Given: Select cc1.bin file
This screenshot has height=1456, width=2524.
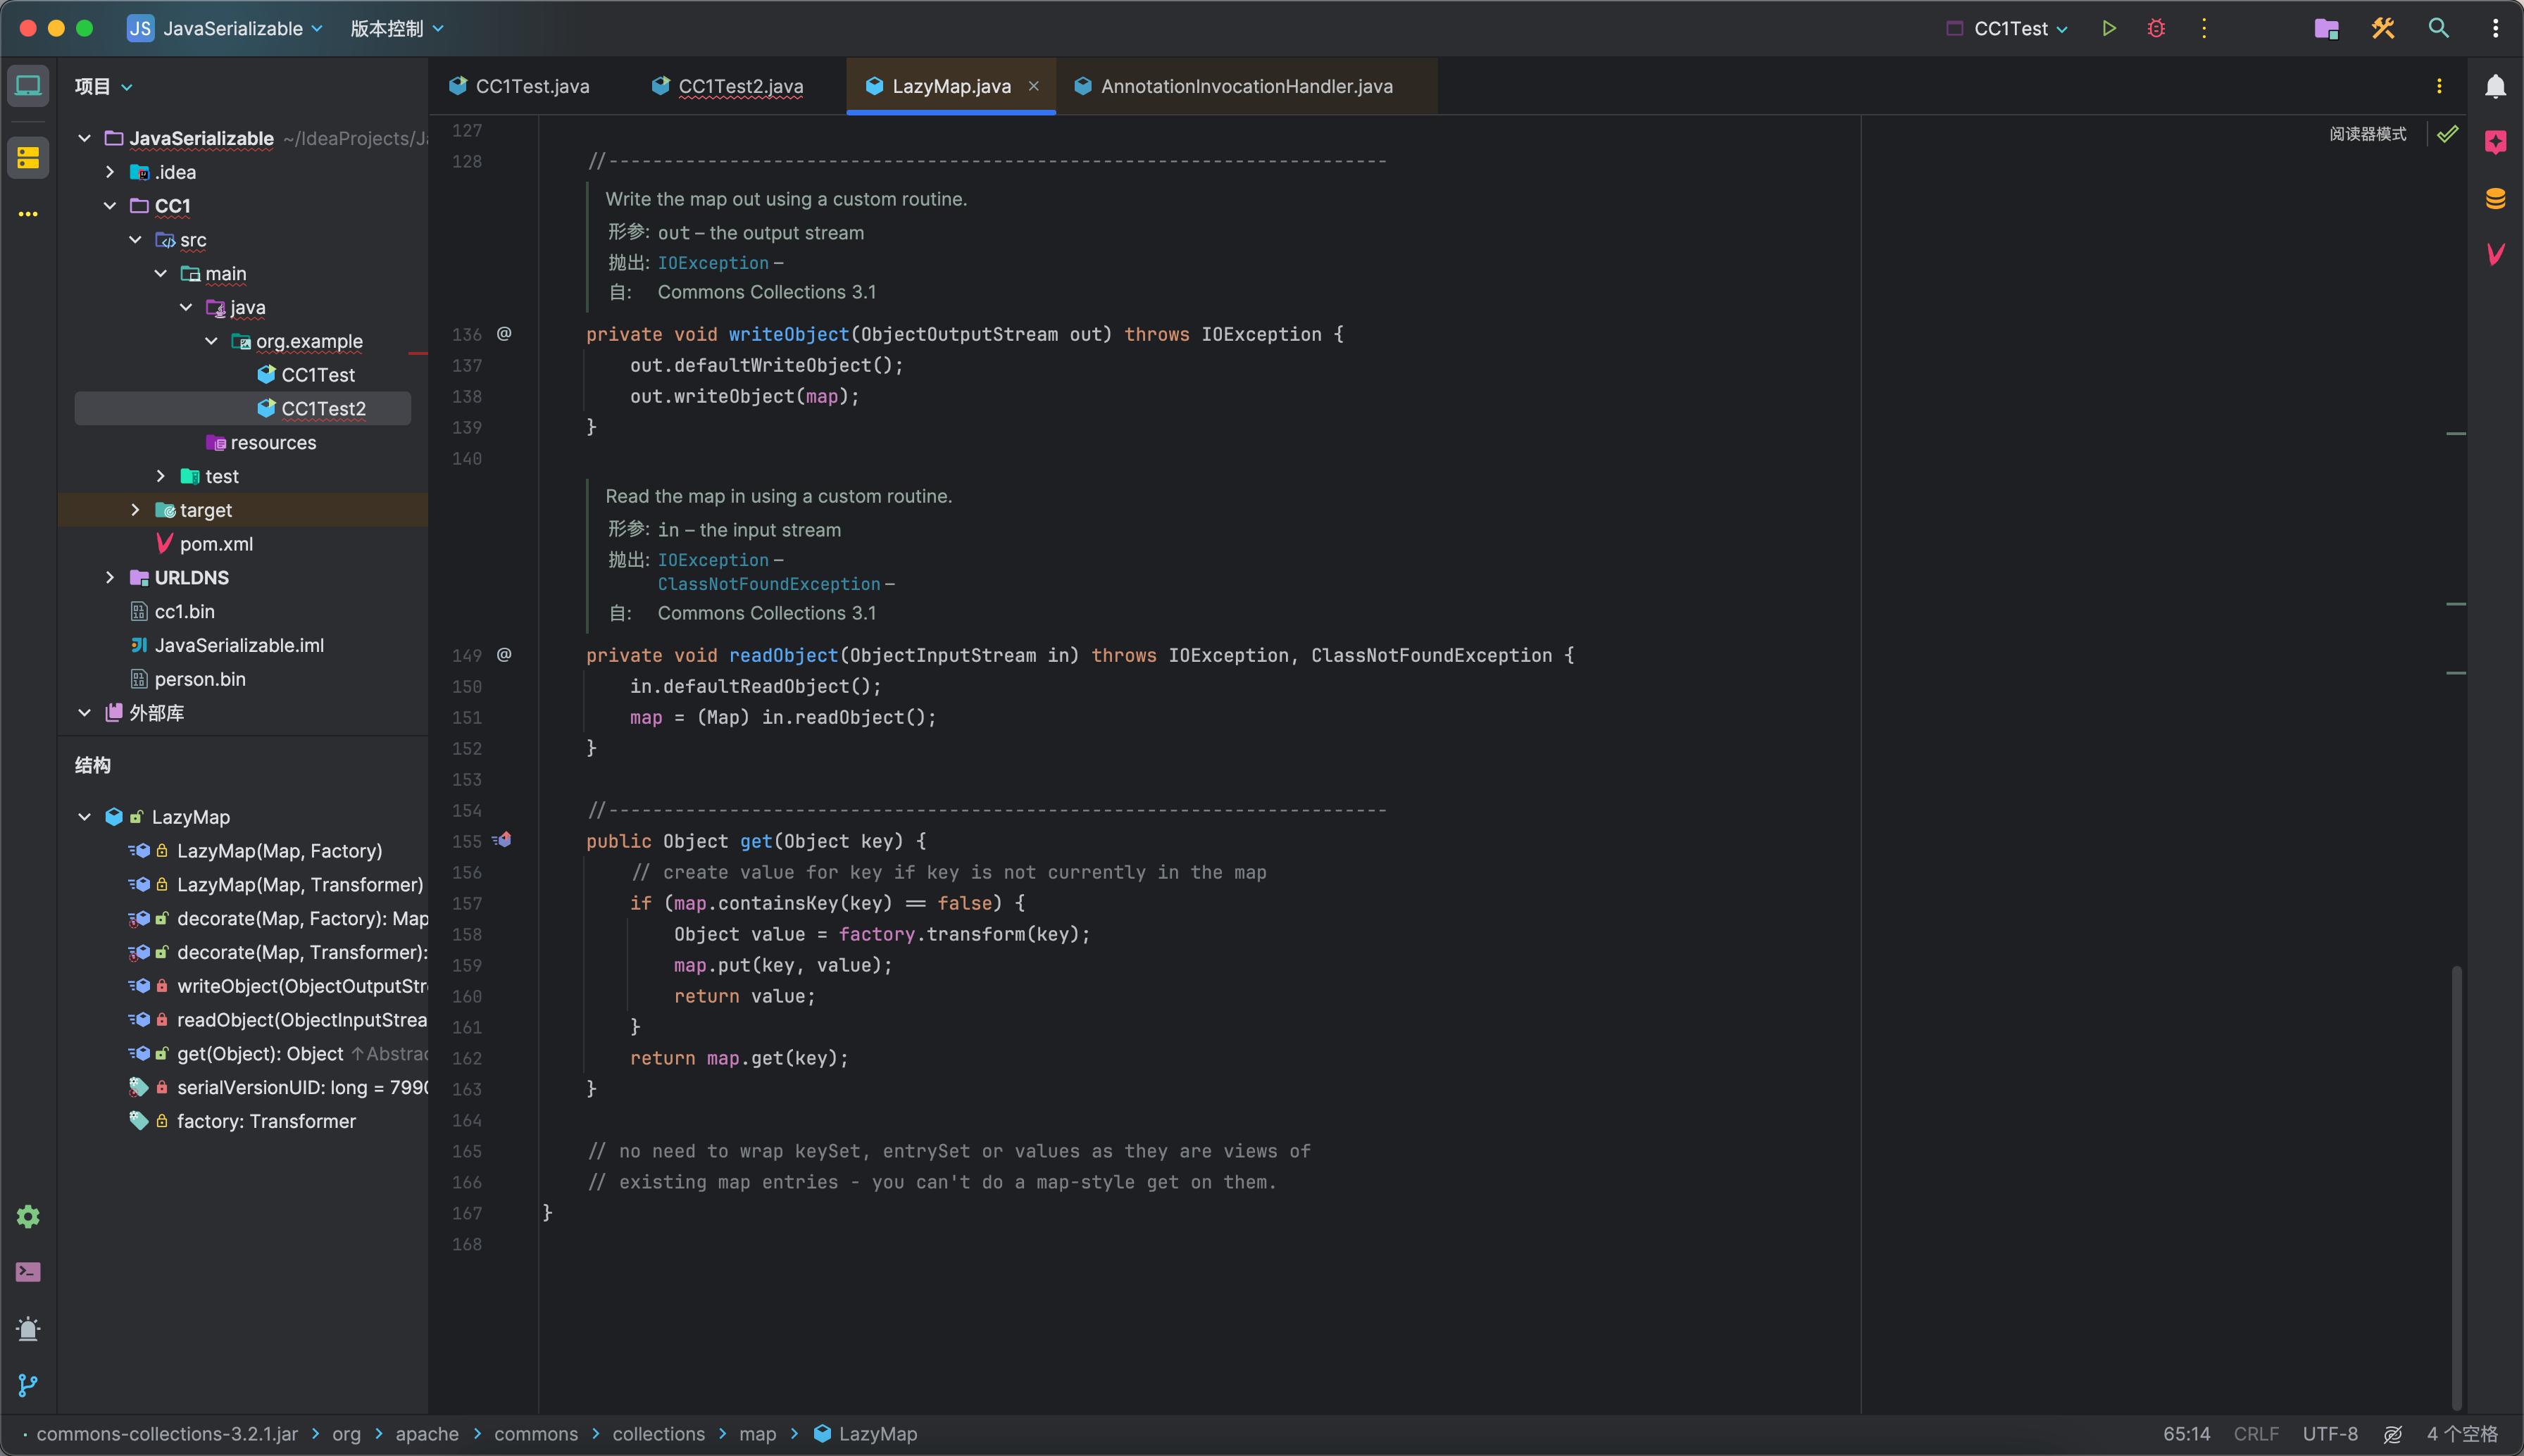Looking at the screenshot, I should pos(172,611).
